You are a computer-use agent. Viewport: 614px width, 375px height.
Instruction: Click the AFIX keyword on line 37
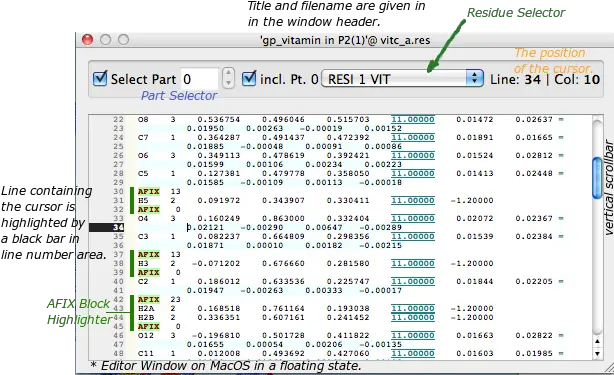[x=148, y=254]
